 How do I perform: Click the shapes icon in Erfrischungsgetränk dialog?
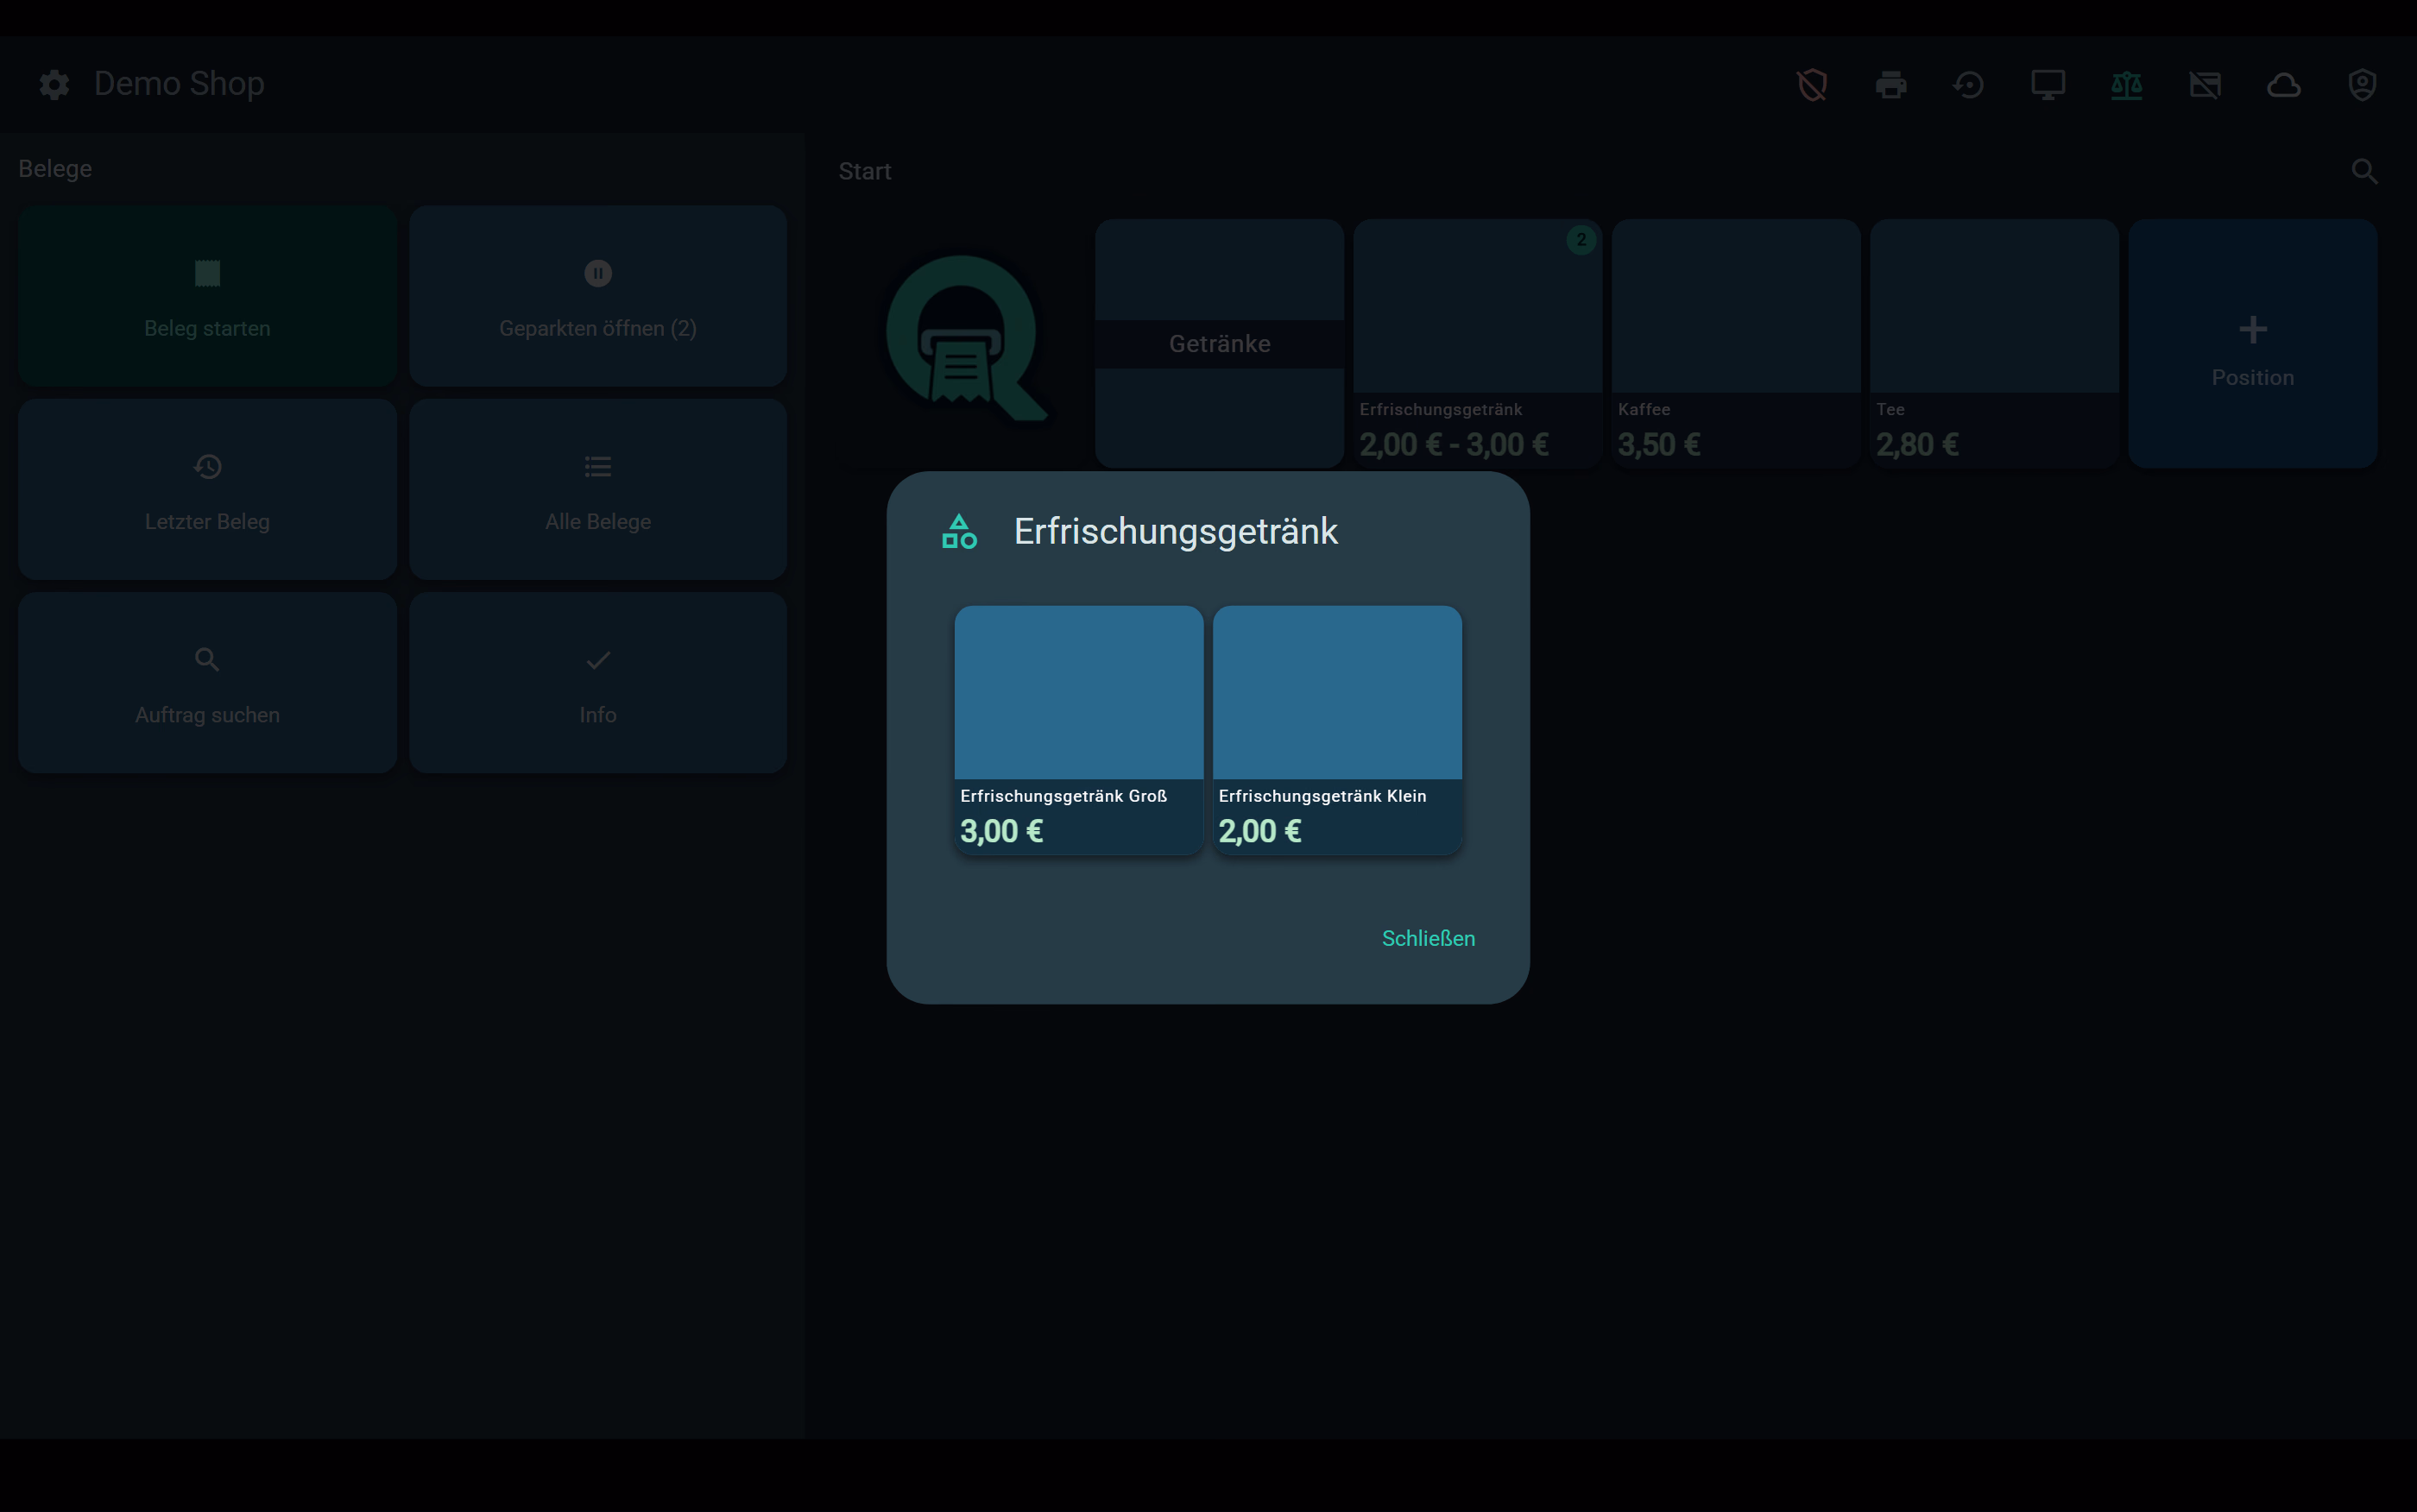click(x=959, y=531)
